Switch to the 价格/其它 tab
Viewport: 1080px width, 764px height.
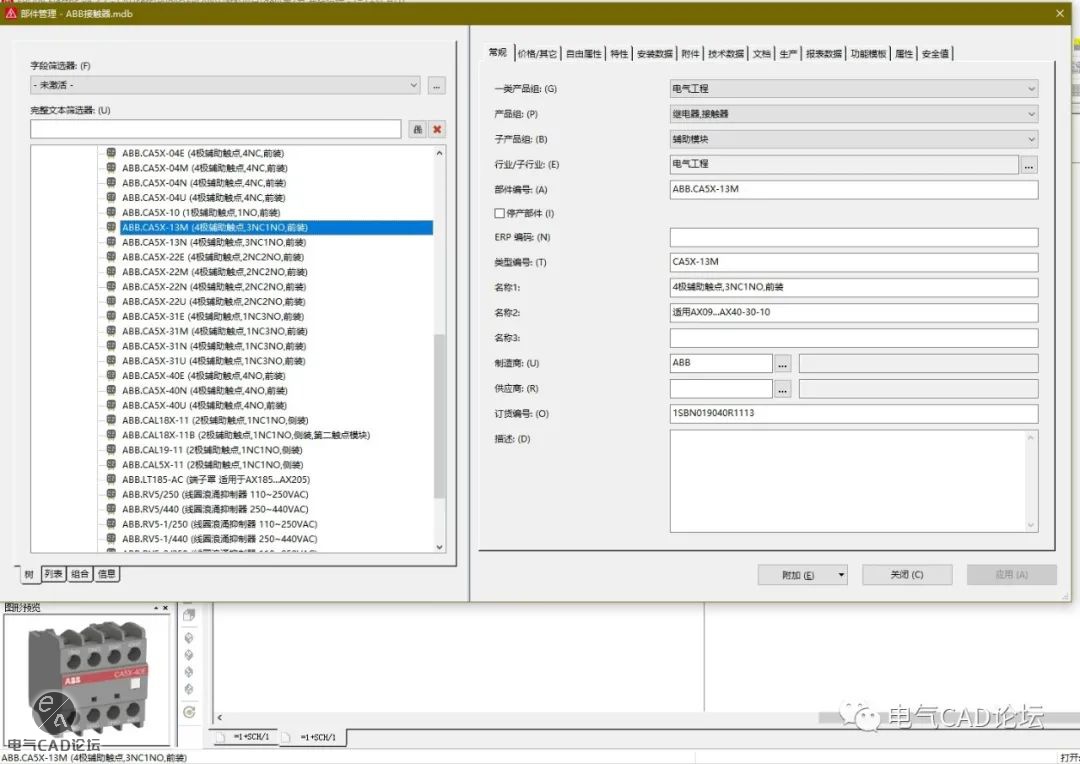tap(537, 54)
